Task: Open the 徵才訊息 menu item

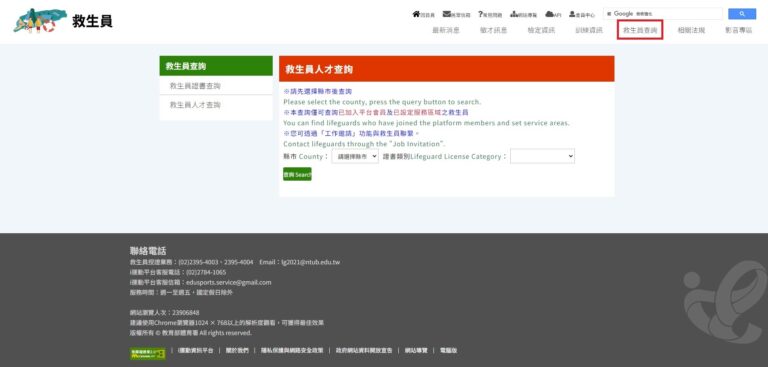Action: [x=493, y=30]
